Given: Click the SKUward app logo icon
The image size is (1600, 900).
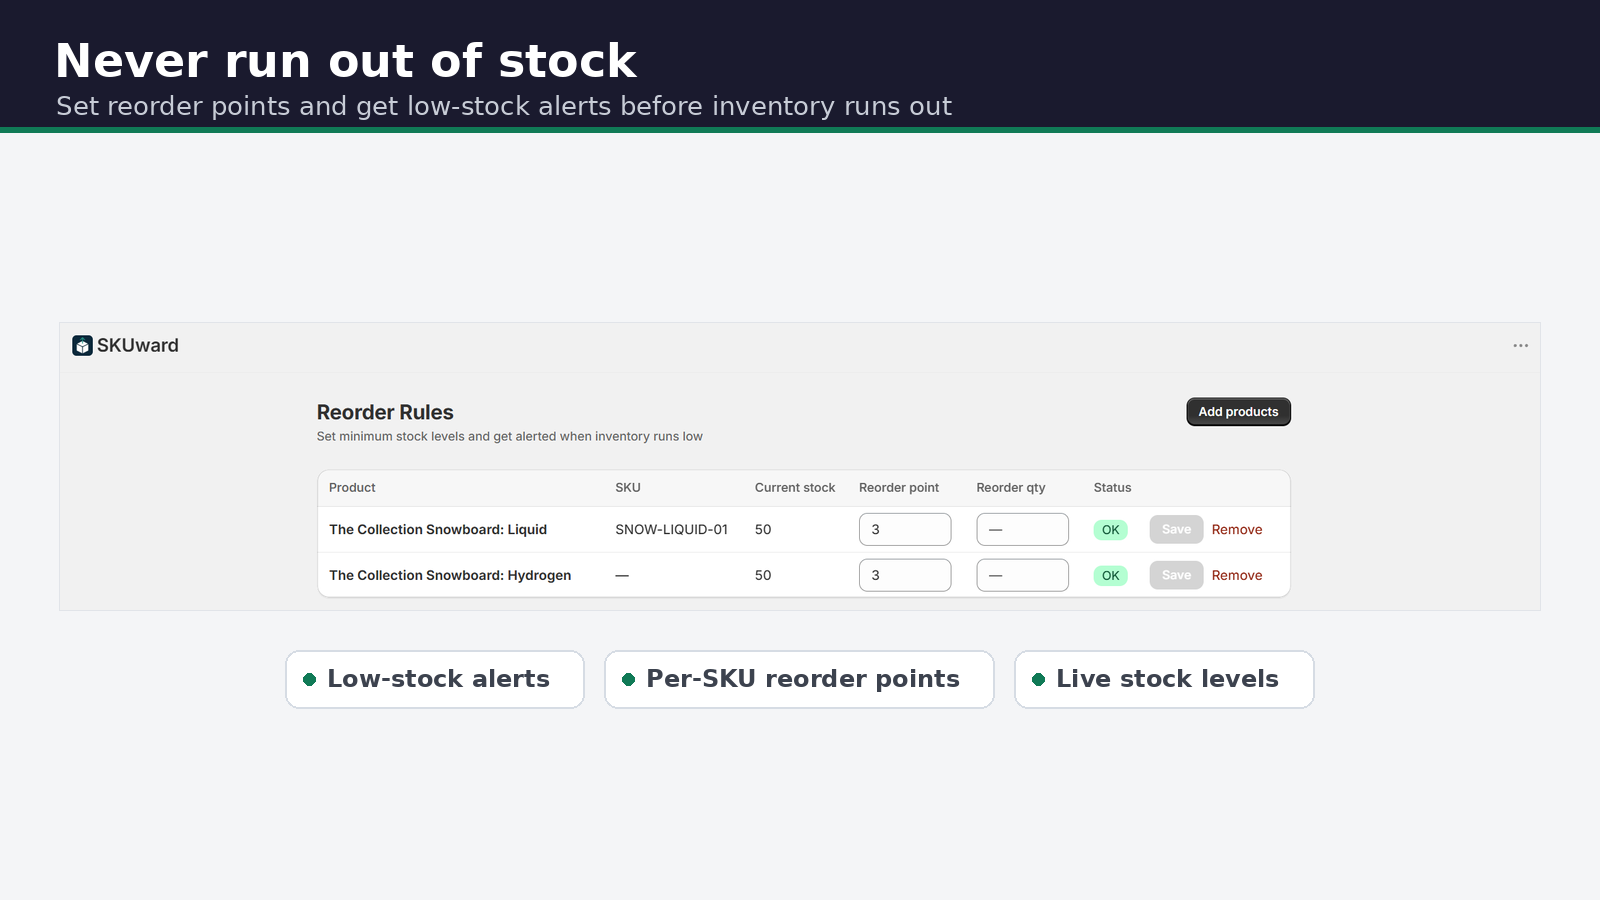Looking at the screenshot, I should (x=82, y=346).
